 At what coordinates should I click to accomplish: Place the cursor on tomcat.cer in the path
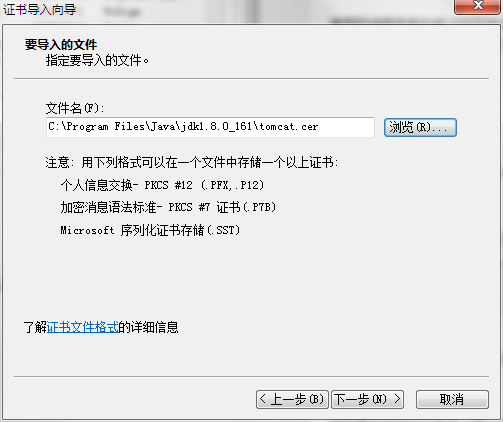[289, 127]
